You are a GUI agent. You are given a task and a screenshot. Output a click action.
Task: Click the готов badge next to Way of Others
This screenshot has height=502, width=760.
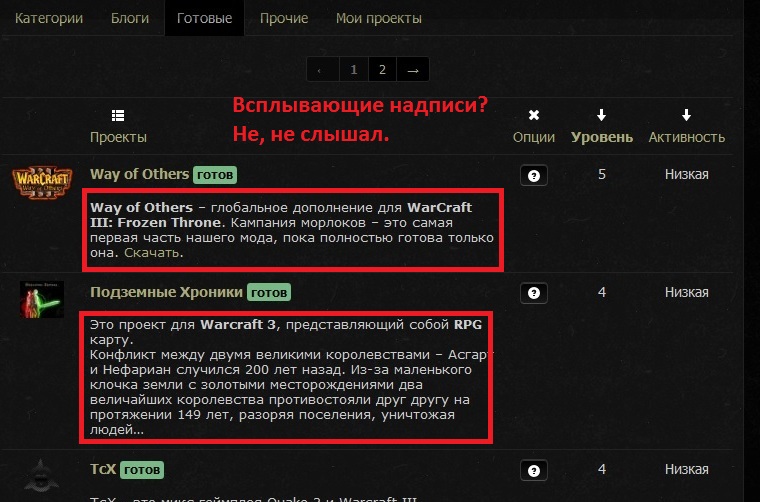click(x=215, y=175)
